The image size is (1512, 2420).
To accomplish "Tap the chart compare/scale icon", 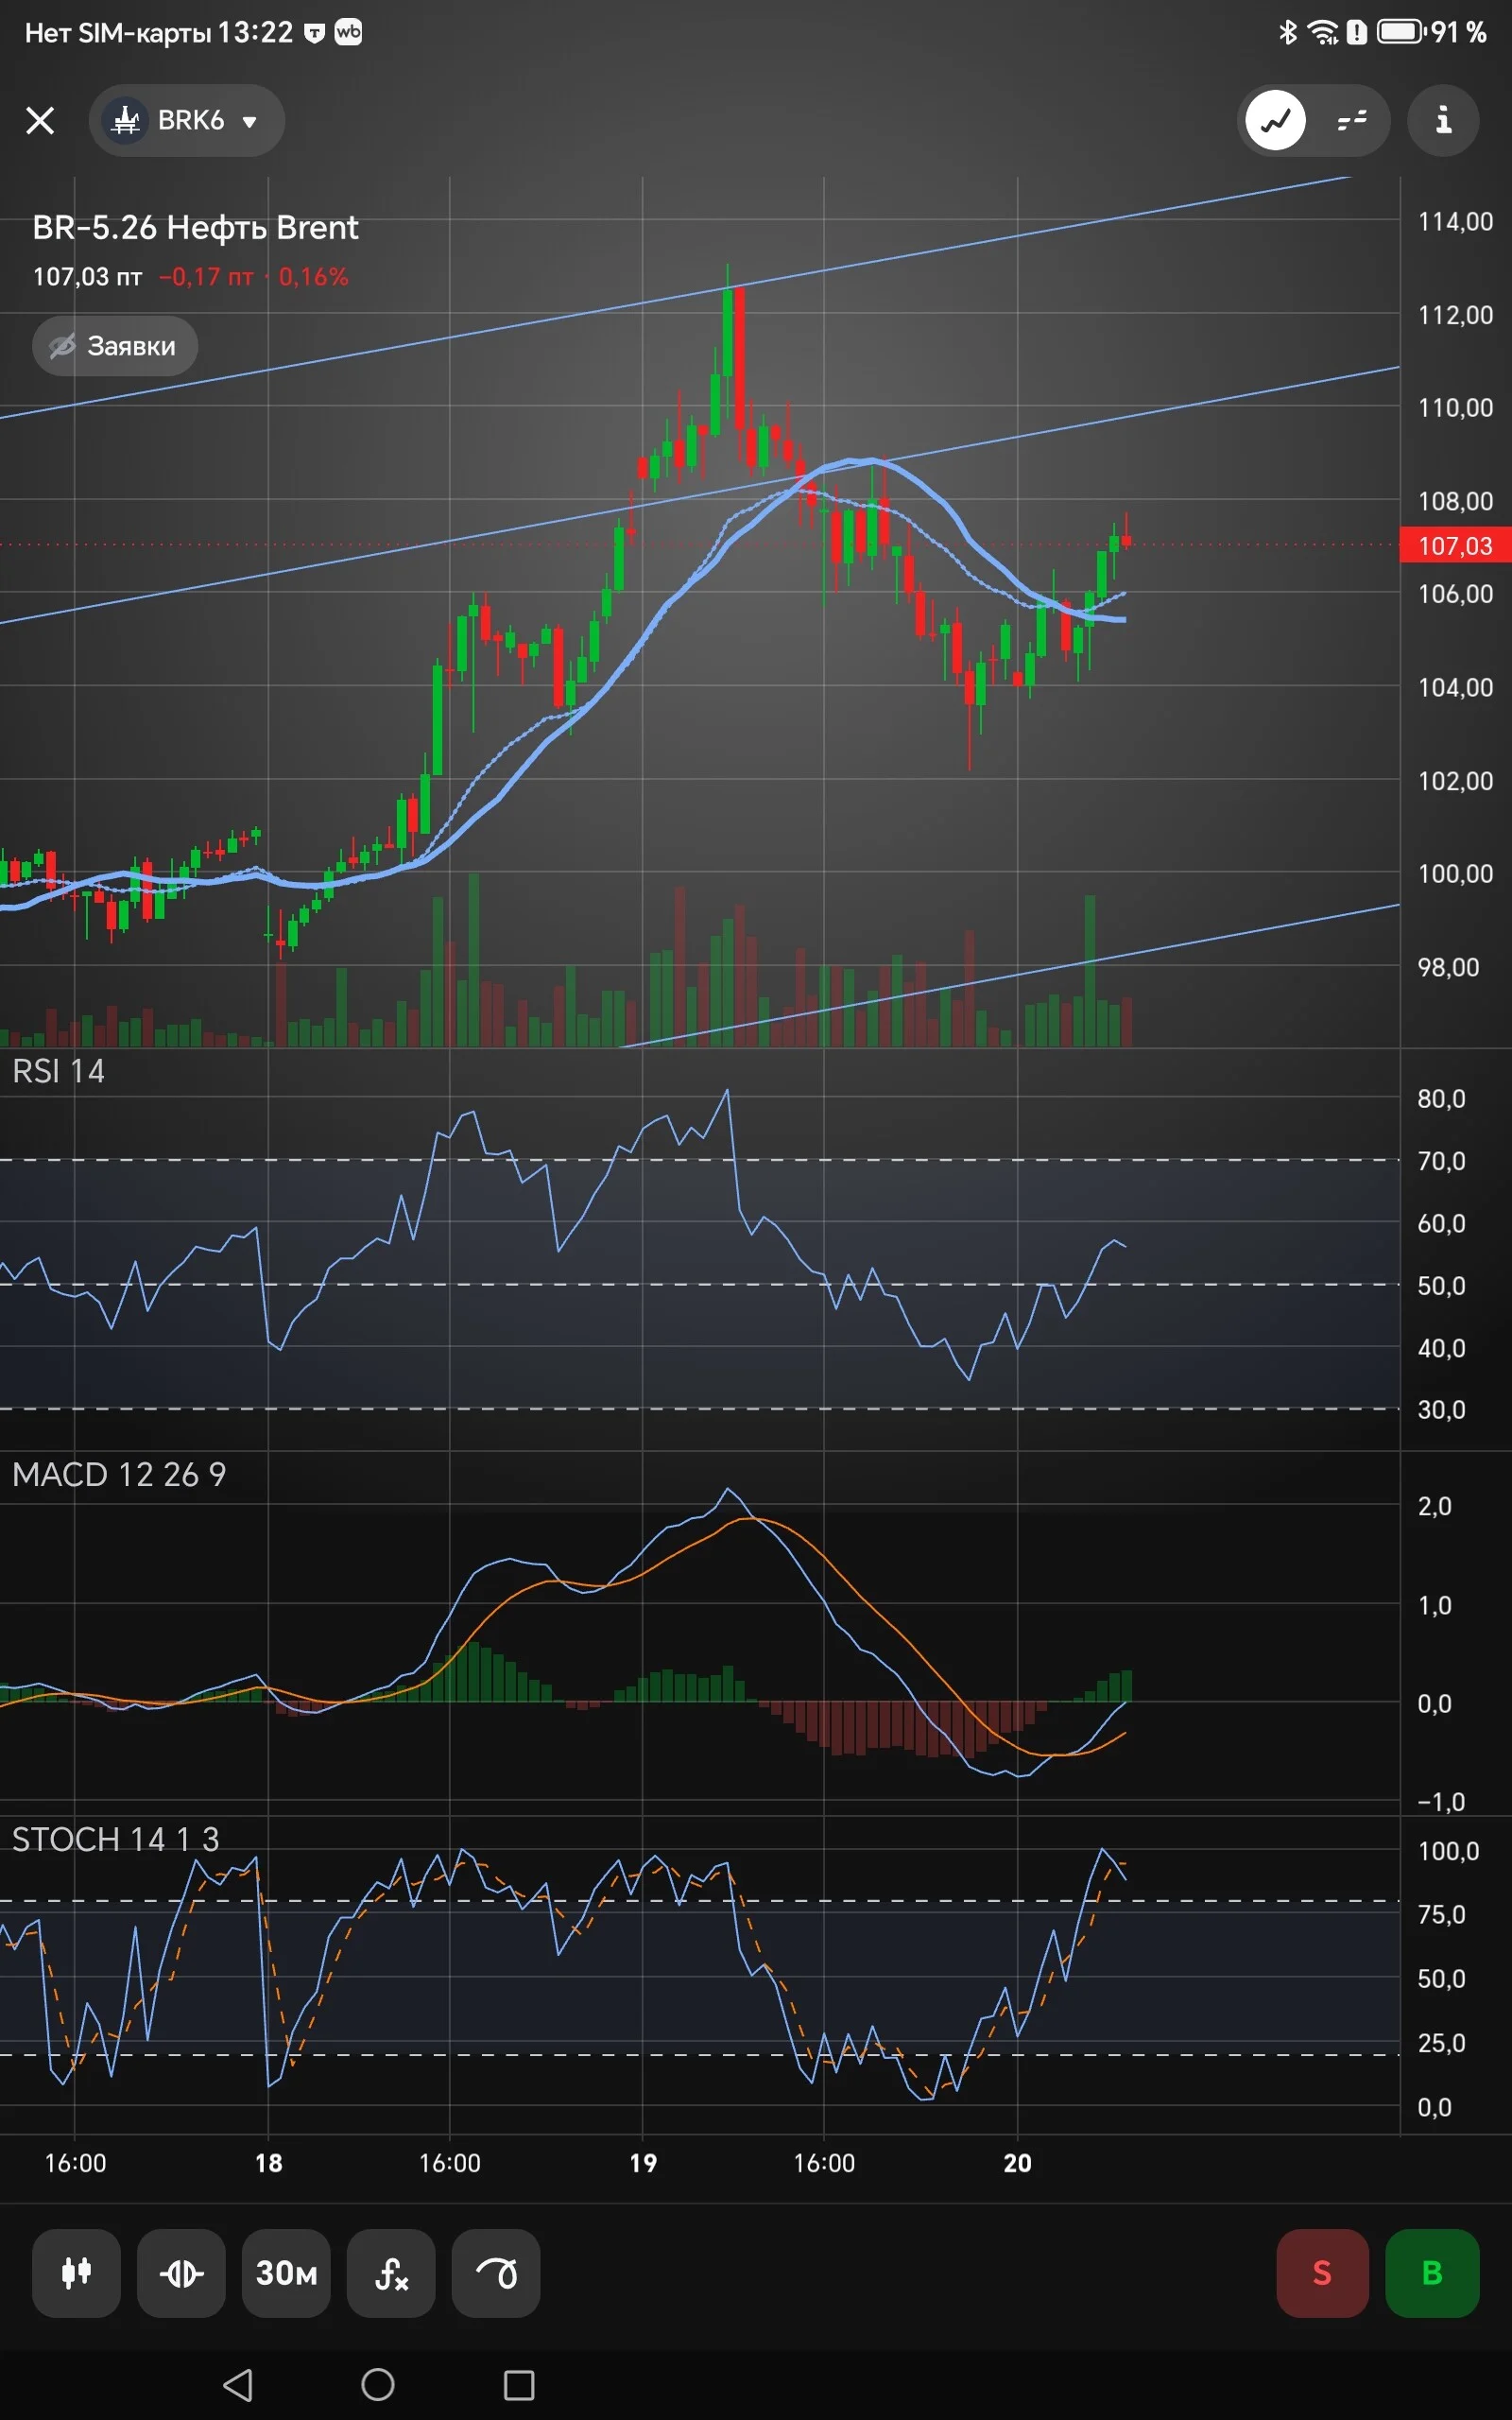I will click(x=181, y=2273).
